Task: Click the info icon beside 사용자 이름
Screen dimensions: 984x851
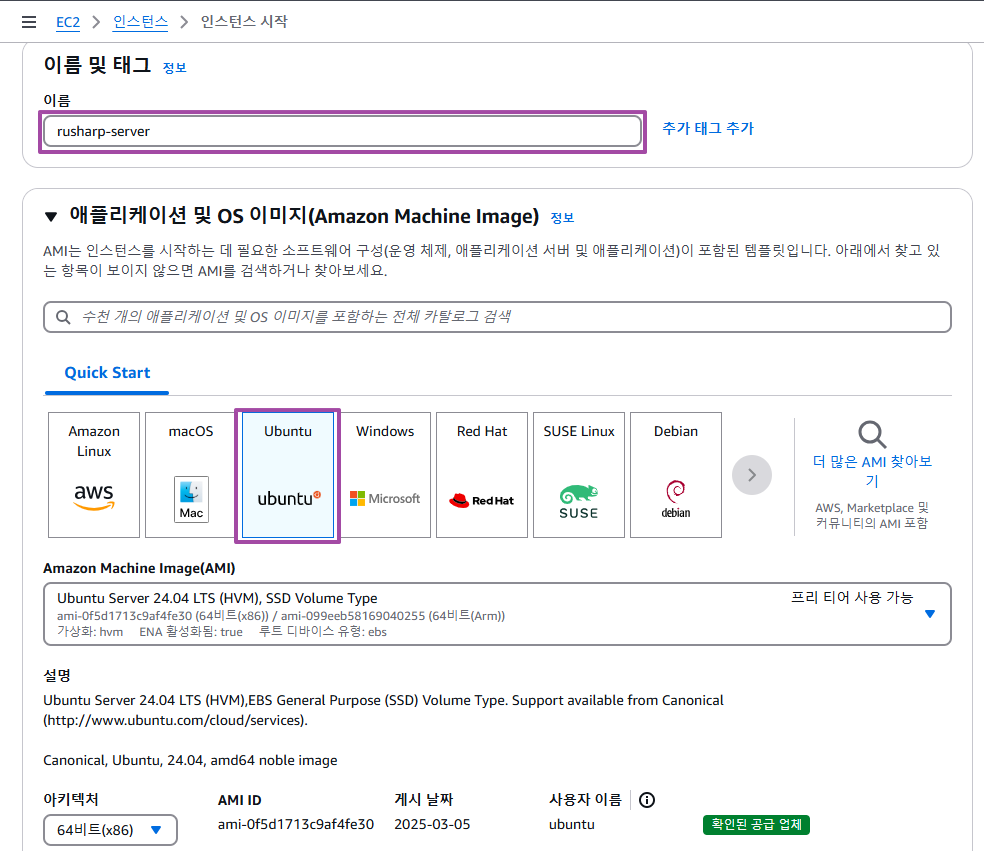Action: coord(647,800)
